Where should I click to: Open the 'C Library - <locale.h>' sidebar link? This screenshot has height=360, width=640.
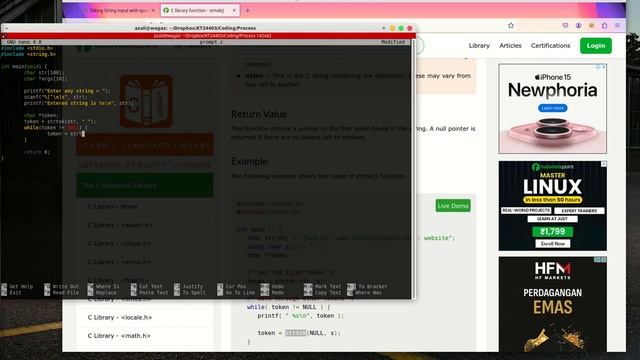tap(120, 317)
